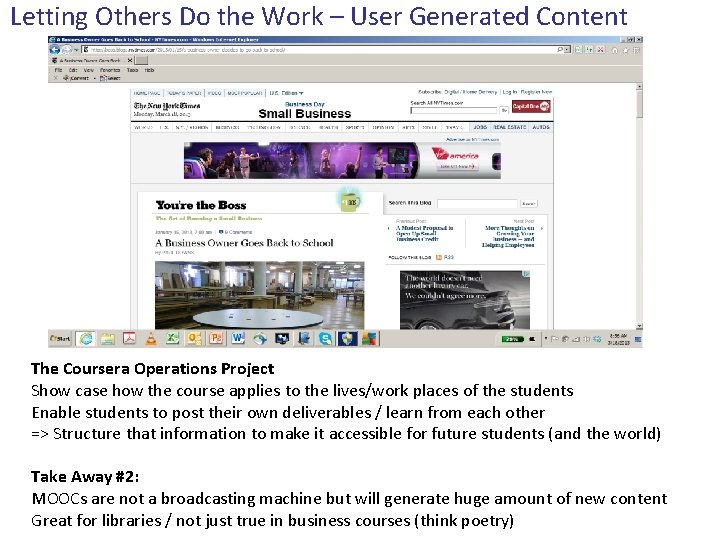Image resolution: width=720 pixels, height=540 pixels.
Task: Open Skype from the taskbar
Action: (x=325, y=339)
